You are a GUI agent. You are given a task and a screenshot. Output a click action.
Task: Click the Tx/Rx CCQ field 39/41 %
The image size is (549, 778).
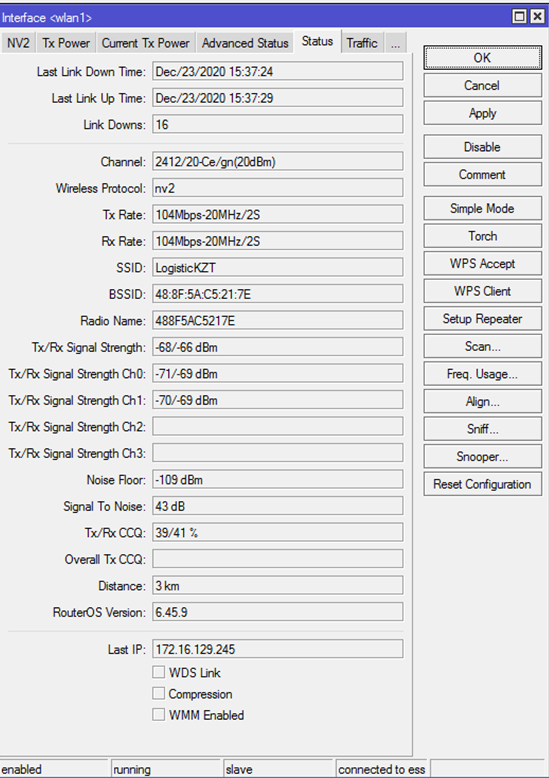(277, 533)
